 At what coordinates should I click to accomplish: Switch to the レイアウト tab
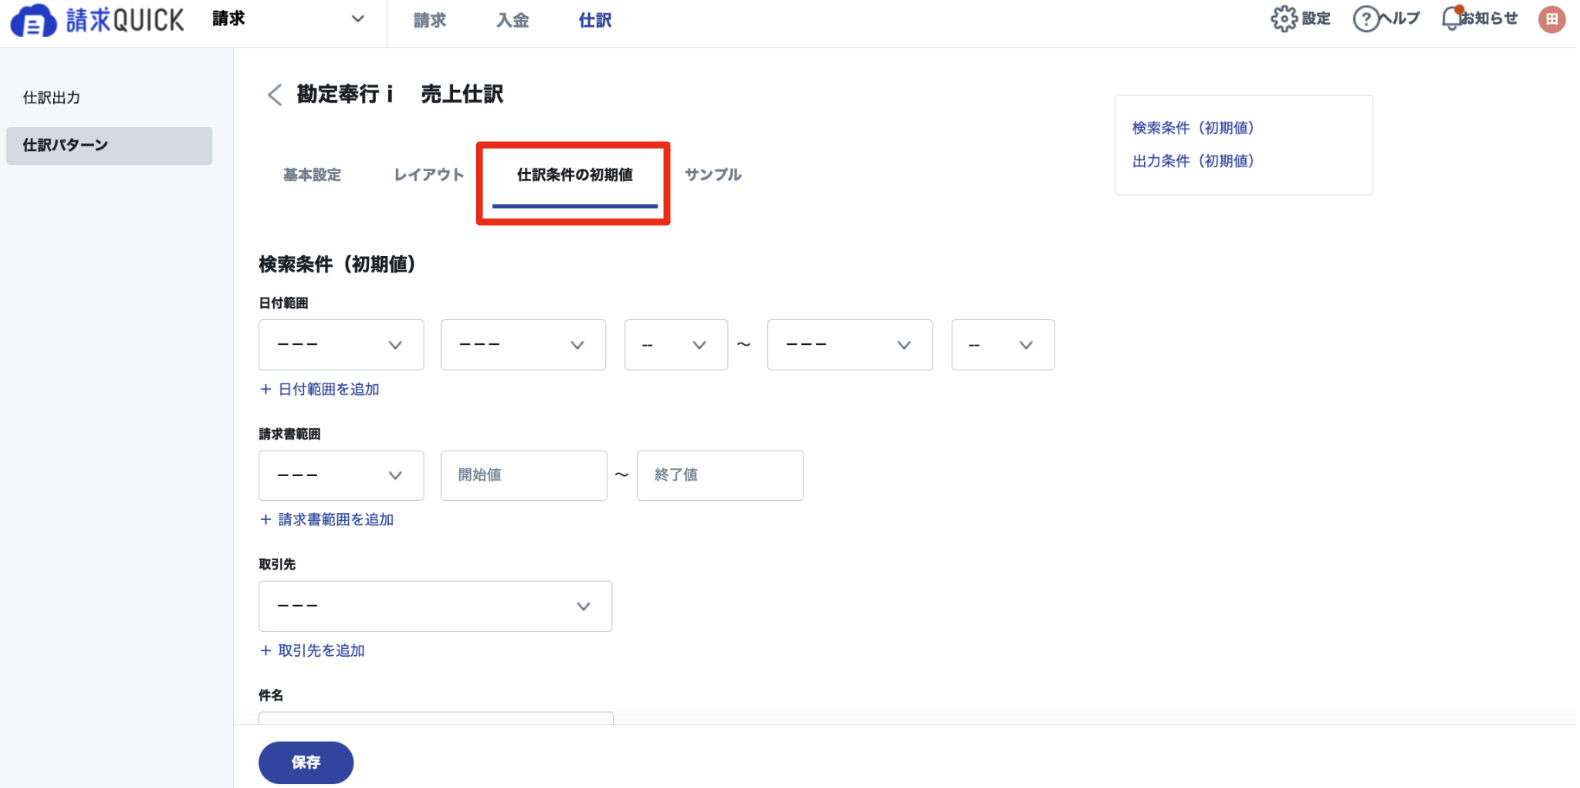pos(429,175)
